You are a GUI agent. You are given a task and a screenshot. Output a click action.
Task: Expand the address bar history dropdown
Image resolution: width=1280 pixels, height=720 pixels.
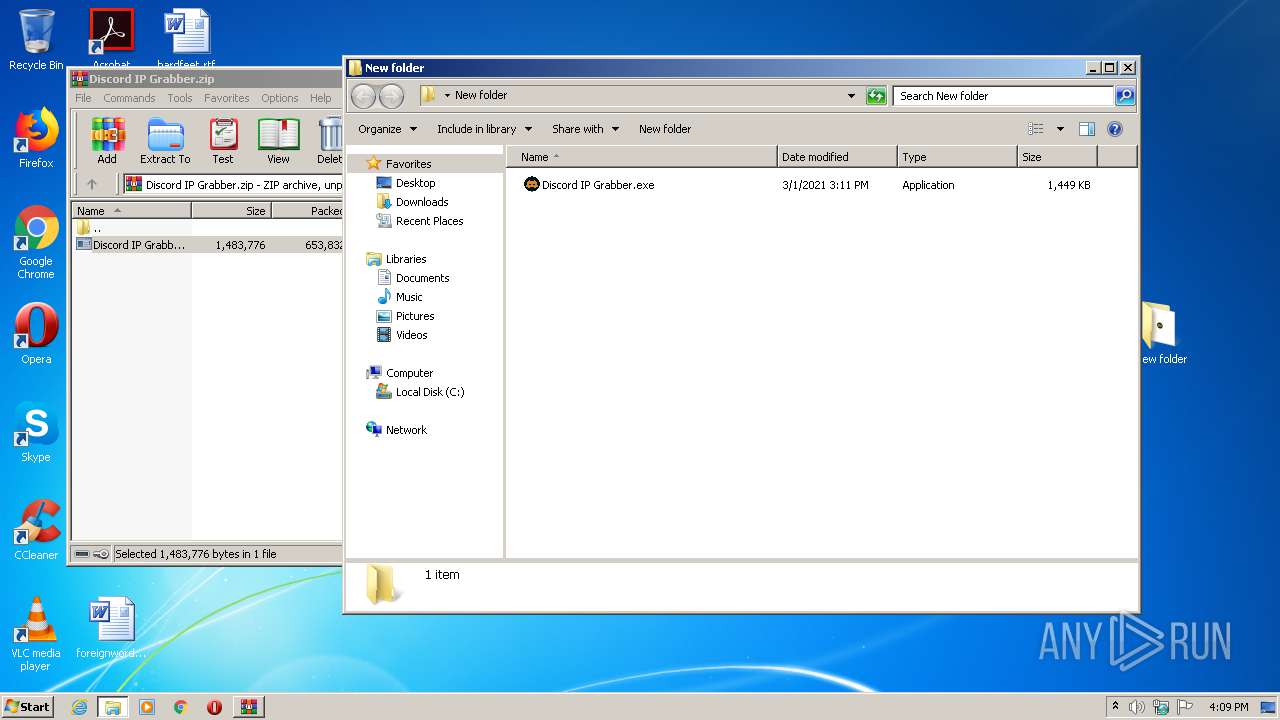[x=851, y=96]
